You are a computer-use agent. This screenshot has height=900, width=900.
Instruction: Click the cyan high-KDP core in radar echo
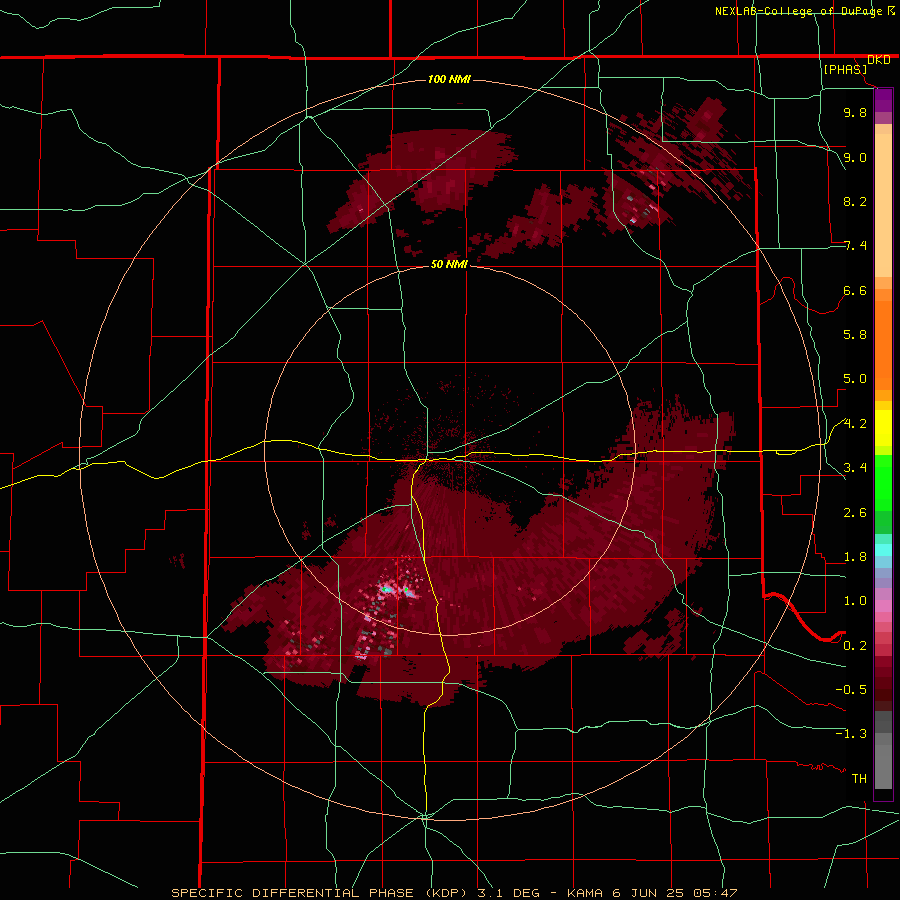387,589
